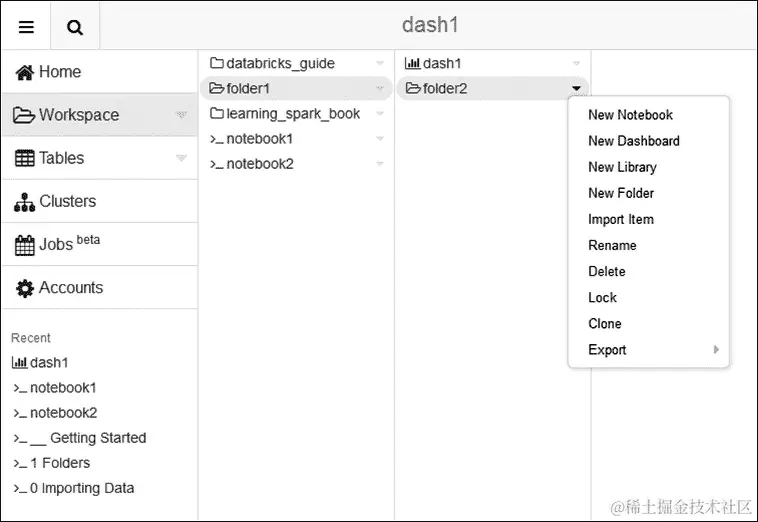The height and width of the screenshot is (522, 758).
Task: Click the Home house icon
Action: [25, 72]
